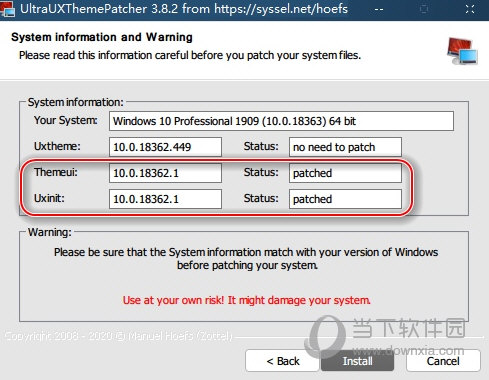Click the 'System information:' group label

(75, 102)
